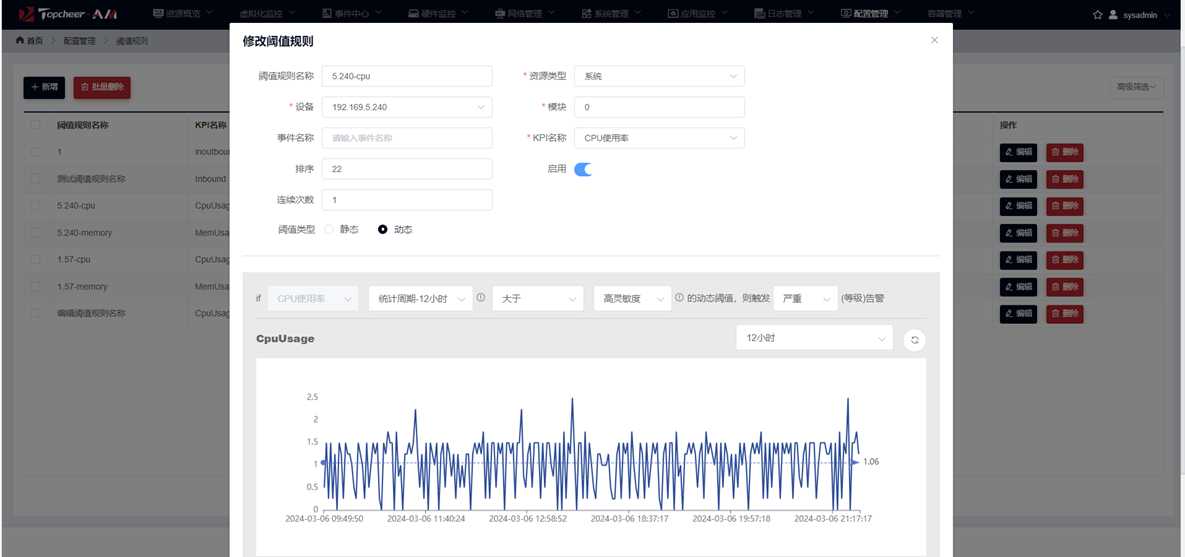Screen dimensions: 1185x557
Task: Select the 静态 threshold type radio
Action: click(329, 229)
